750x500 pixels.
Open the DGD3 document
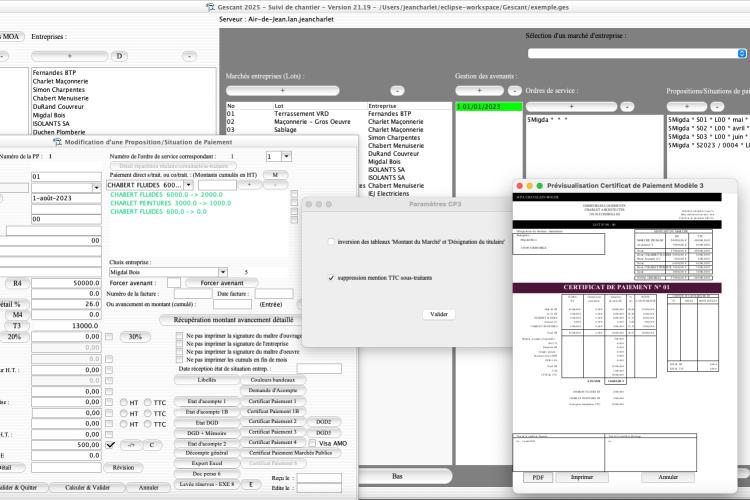(x=323, y=433)
